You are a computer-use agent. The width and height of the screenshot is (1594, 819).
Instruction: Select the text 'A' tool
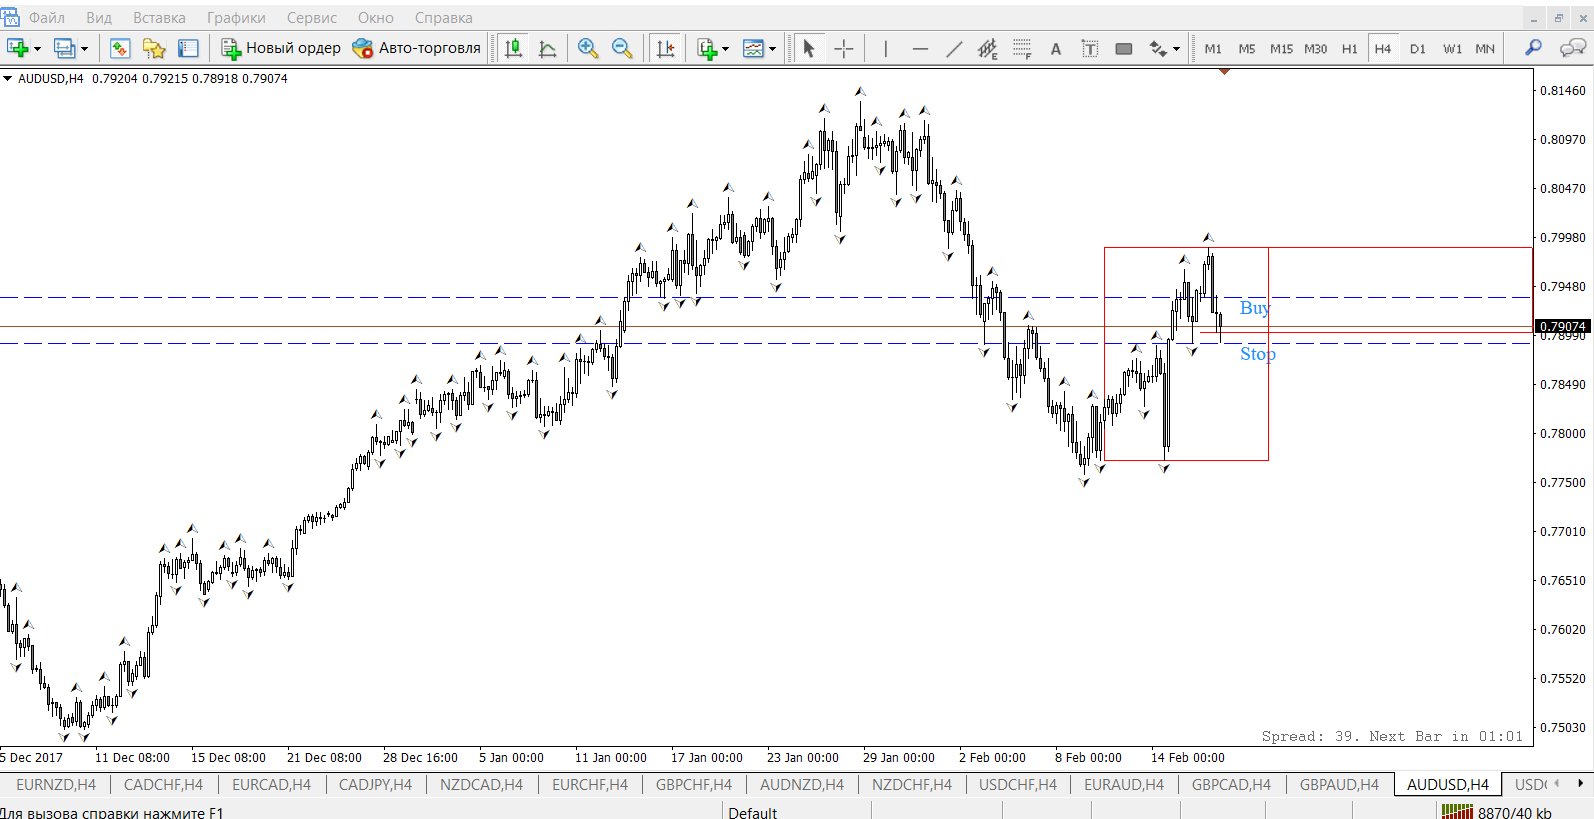pyautogui.click(x=1056, y=48)
